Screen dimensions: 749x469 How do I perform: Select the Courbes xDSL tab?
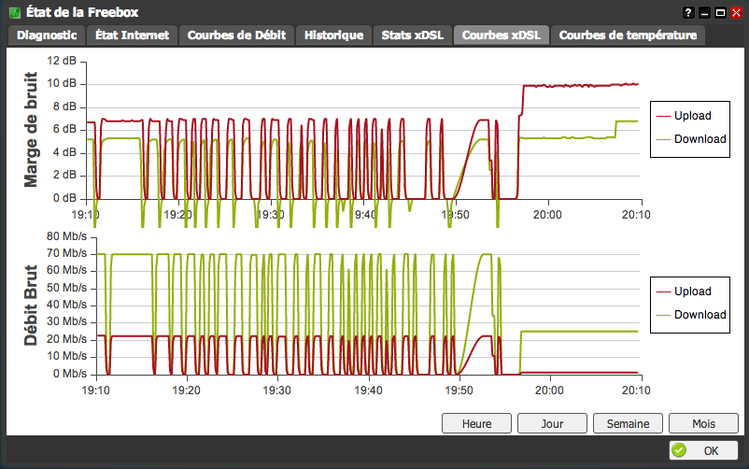tap(501, 35)
